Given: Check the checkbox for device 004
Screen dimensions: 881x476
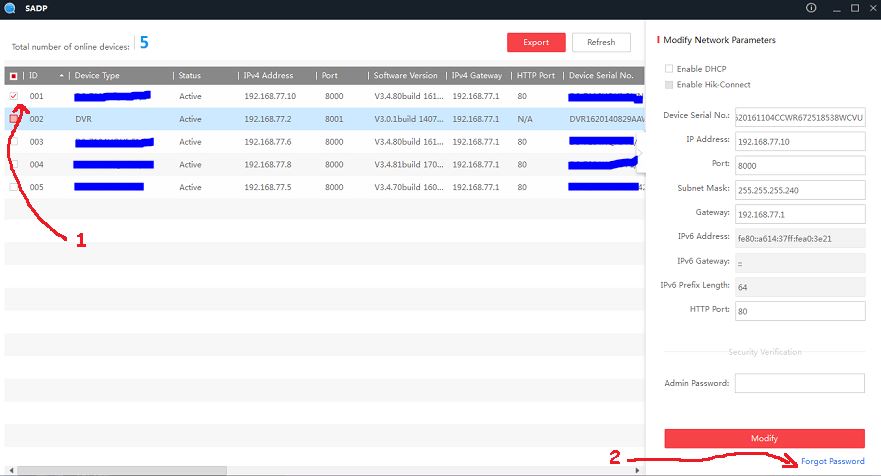Looking at the screenshot, I should click(x=13, y=165).
